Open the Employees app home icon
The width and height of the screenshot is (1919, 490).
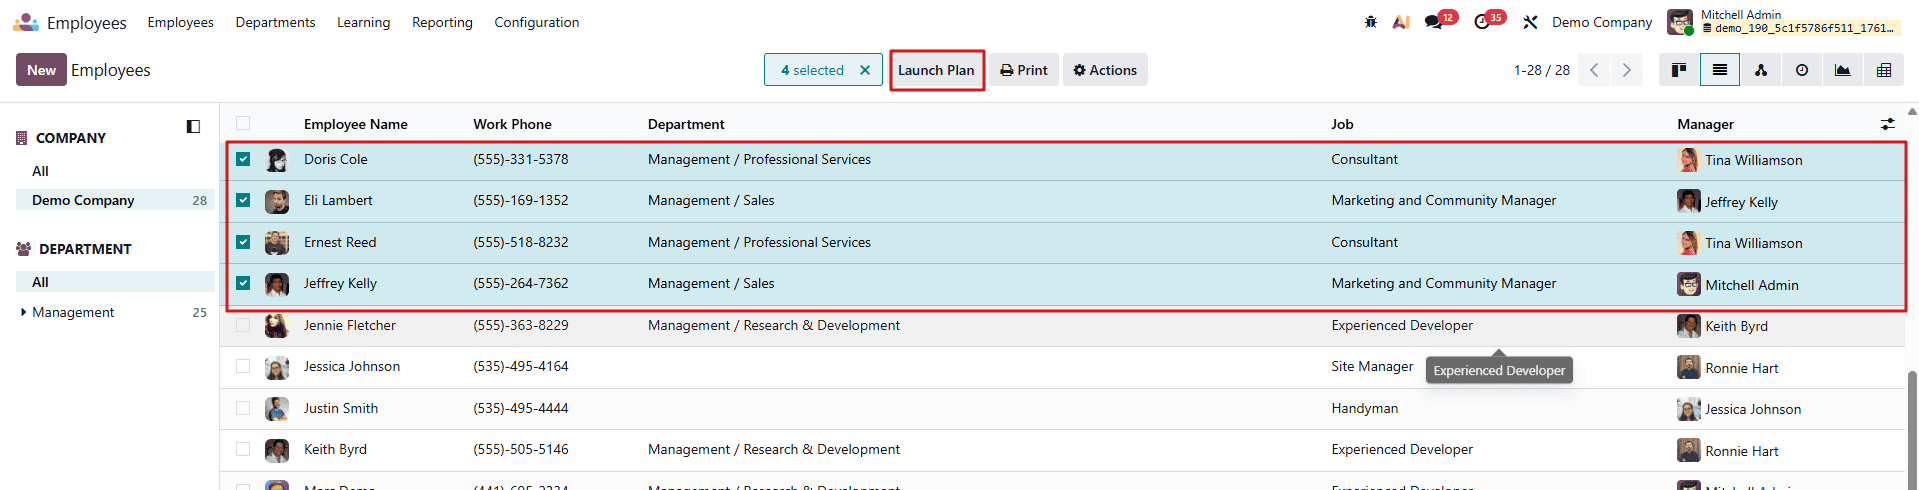27,22
